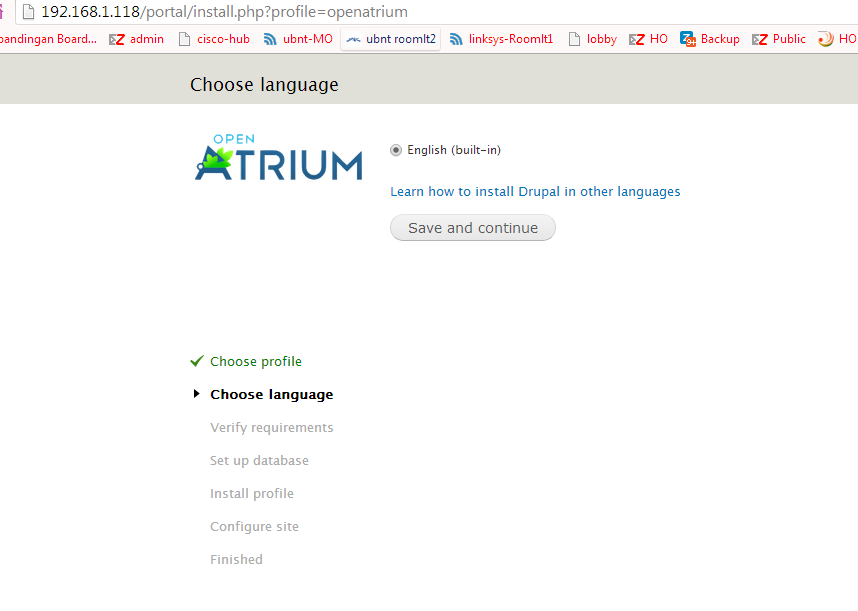Open the Backup bookmark
The image size is (858, 611).
click(710, 39)
